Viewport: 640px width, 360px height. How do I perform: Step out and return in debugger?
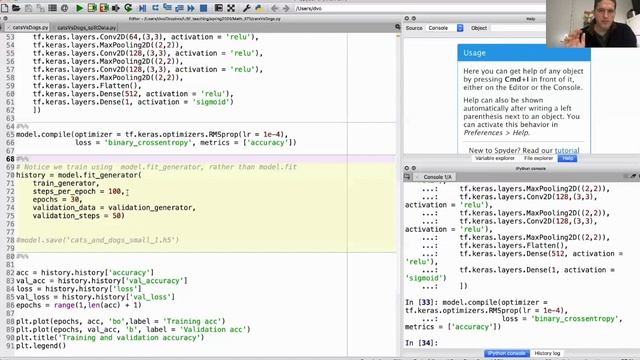pos(179,8)
